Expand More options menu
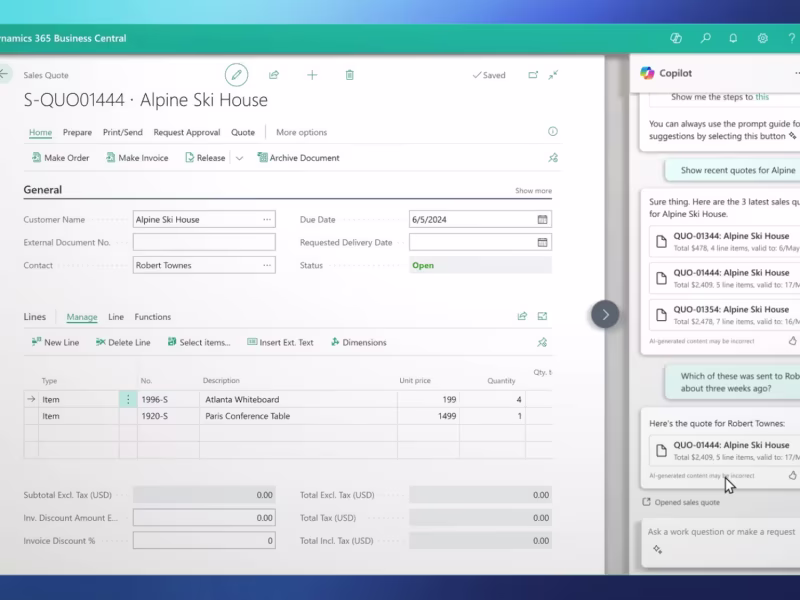This screenshot has width=800, height=600. 302,132
